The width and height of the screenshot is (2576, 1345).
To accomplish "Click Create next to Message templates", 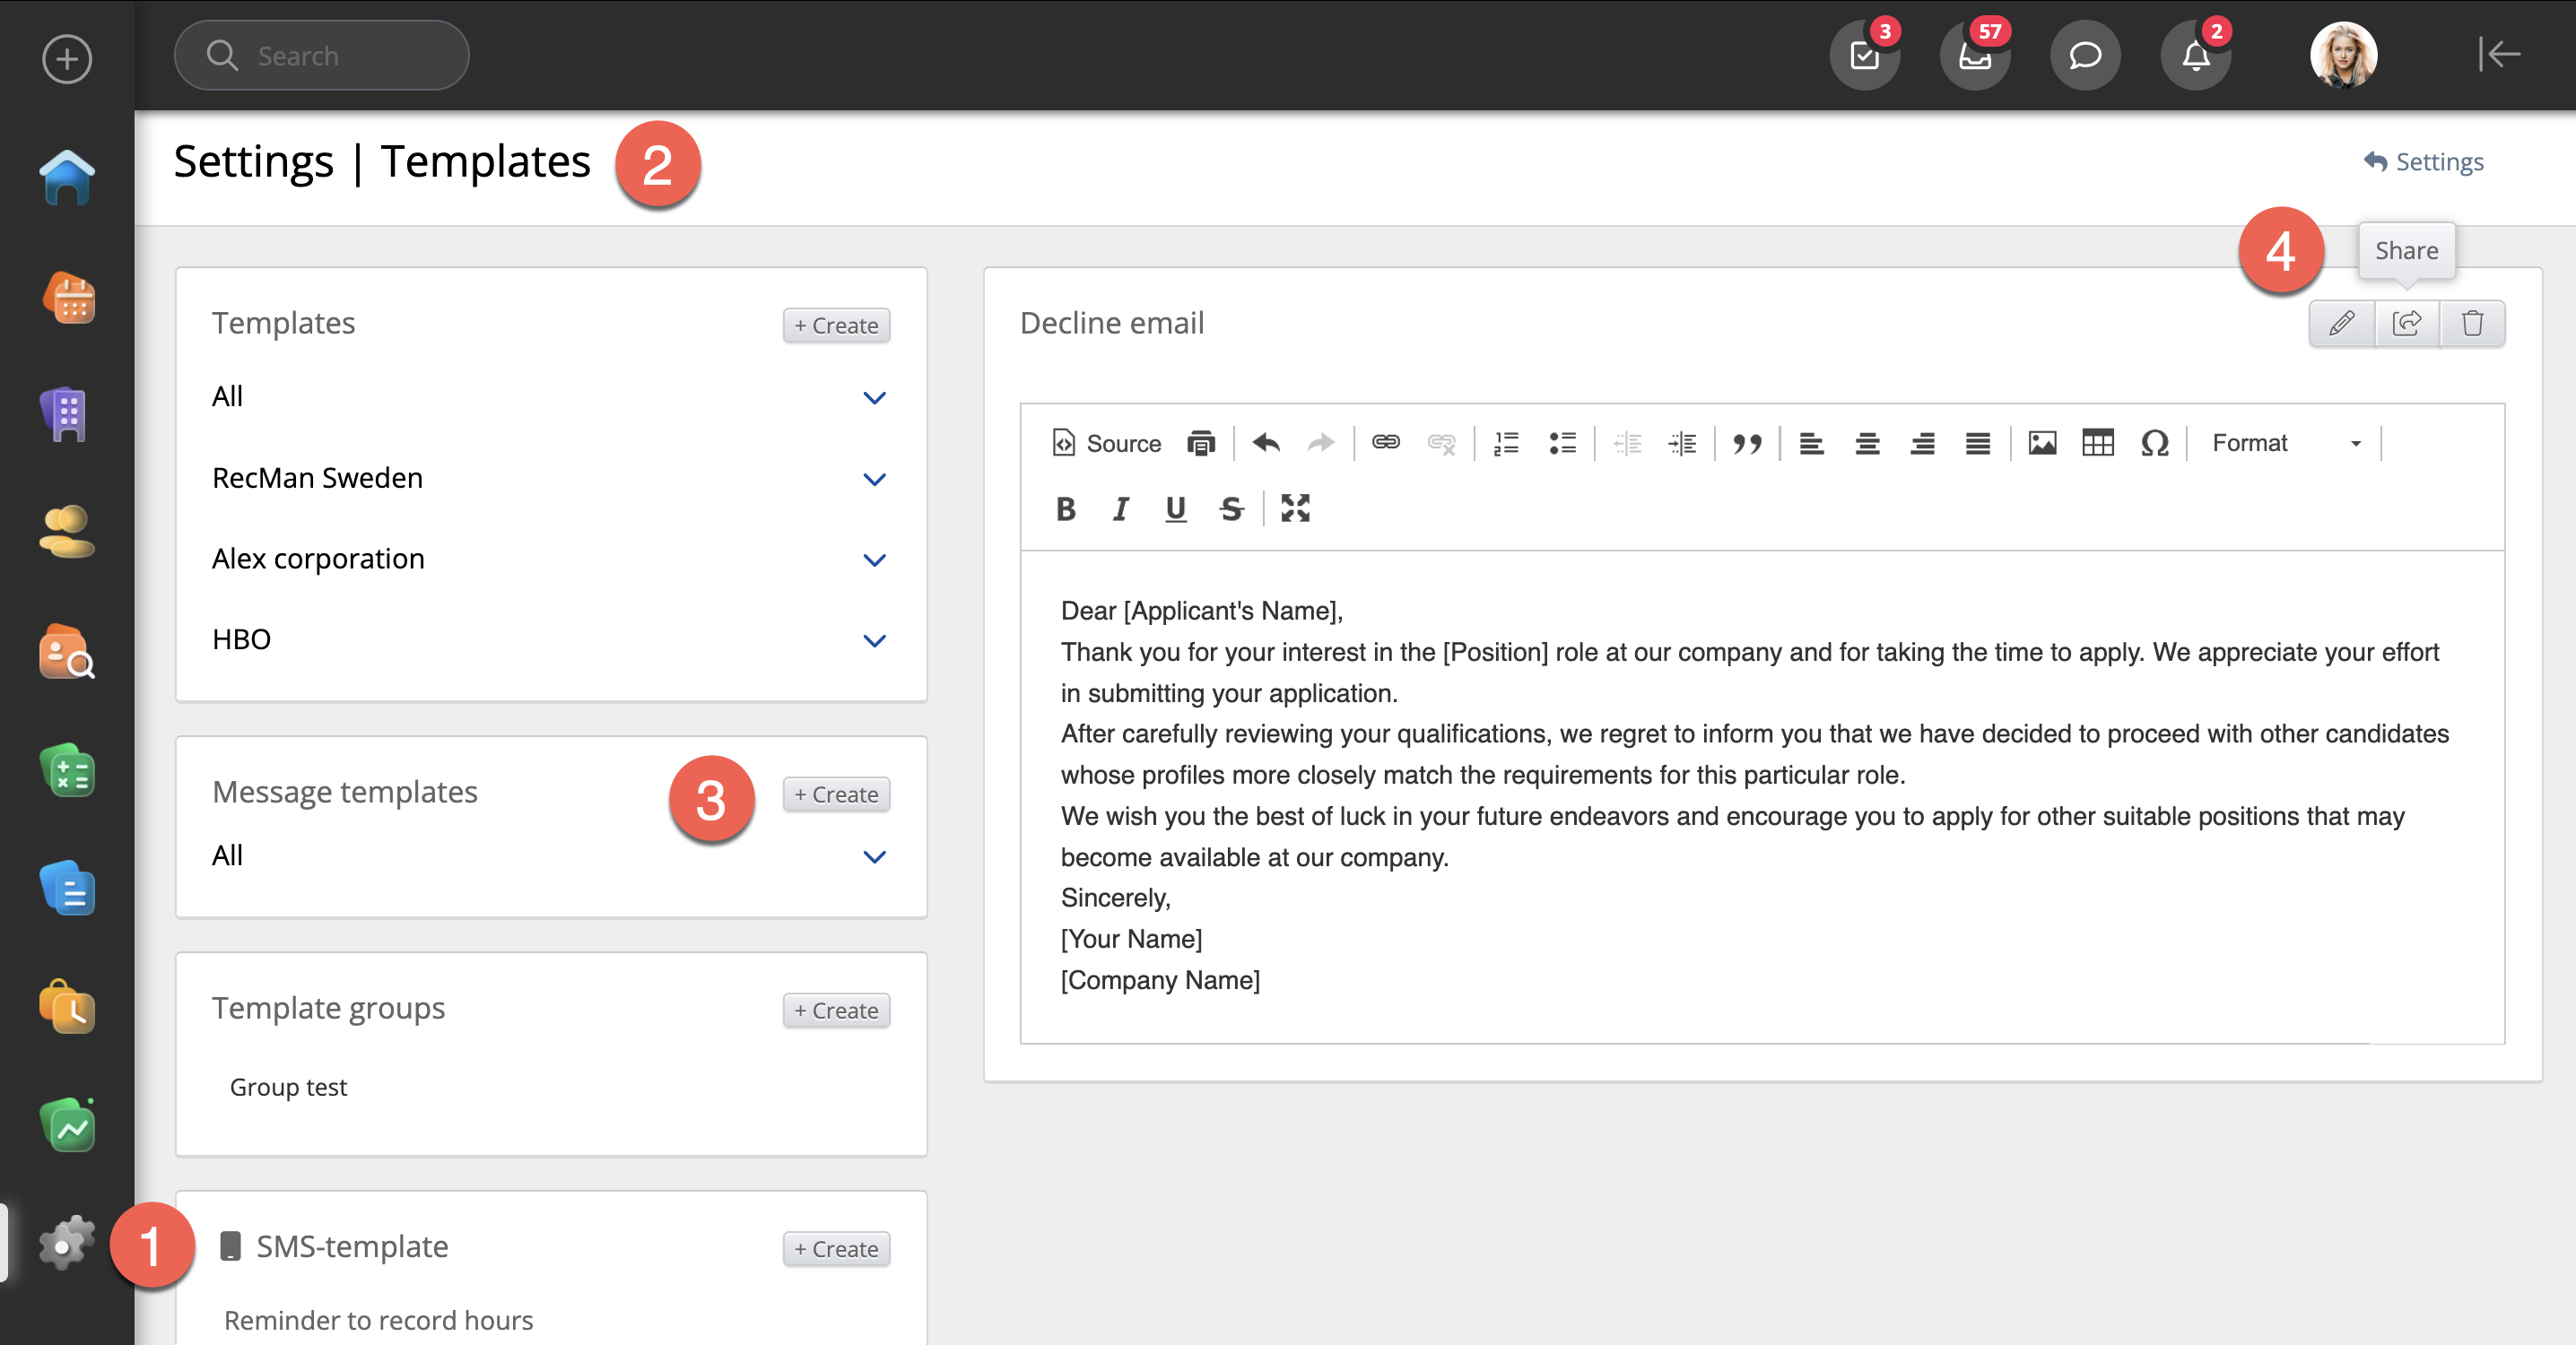I will [836, 794].
